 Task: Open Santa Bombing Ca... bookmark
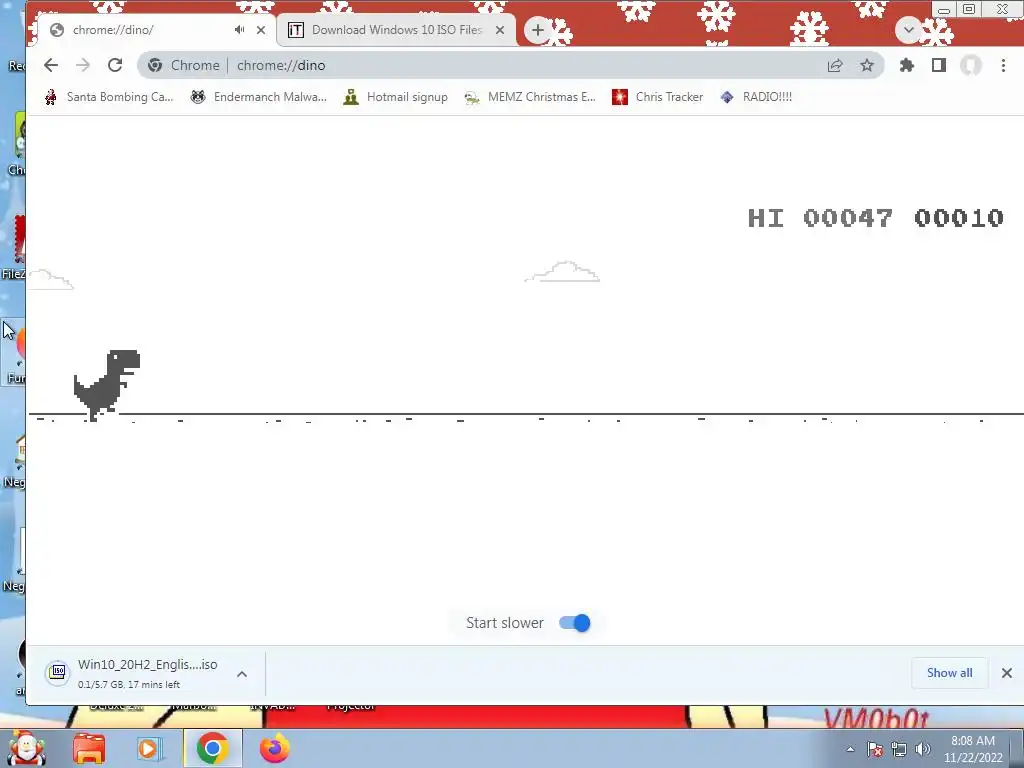(108, 97)
